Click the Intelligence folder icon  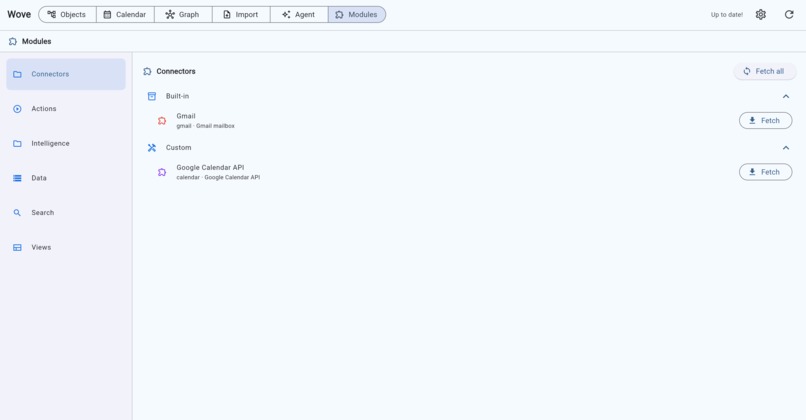(x=17, y=143)
